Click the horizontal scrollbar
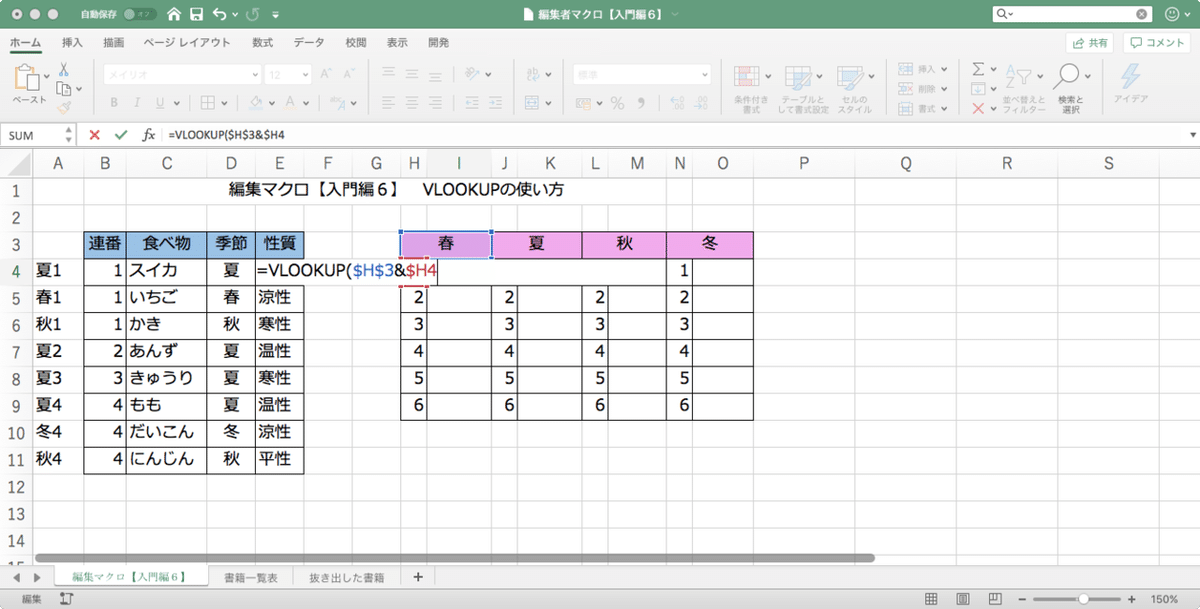The height and width of the screenshot is (609, 1200). (455, 558)
